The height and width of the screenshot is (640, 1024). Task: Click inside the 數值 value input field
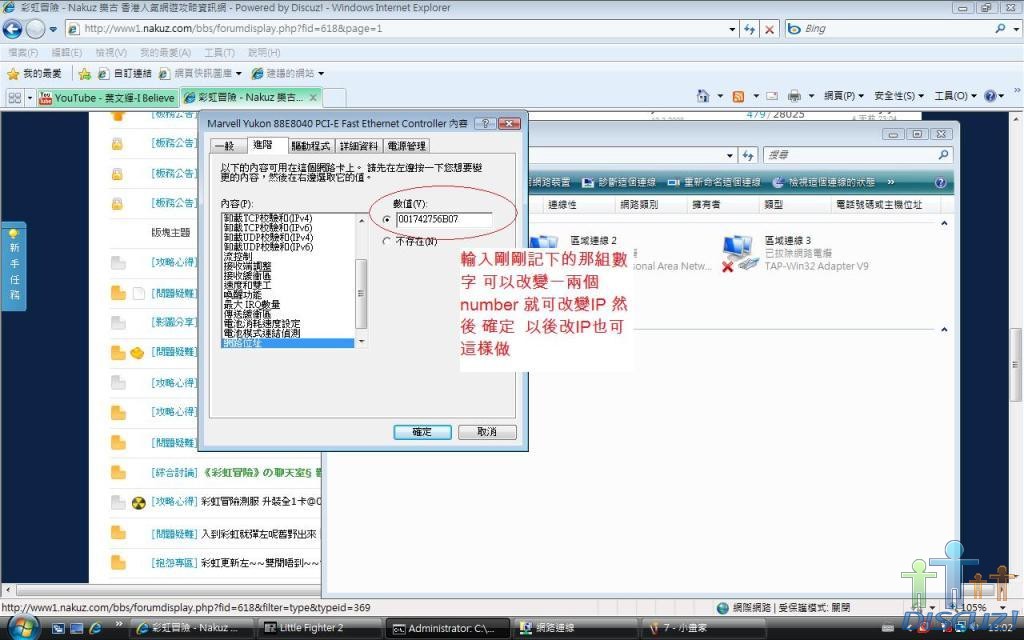coord(443,219)
